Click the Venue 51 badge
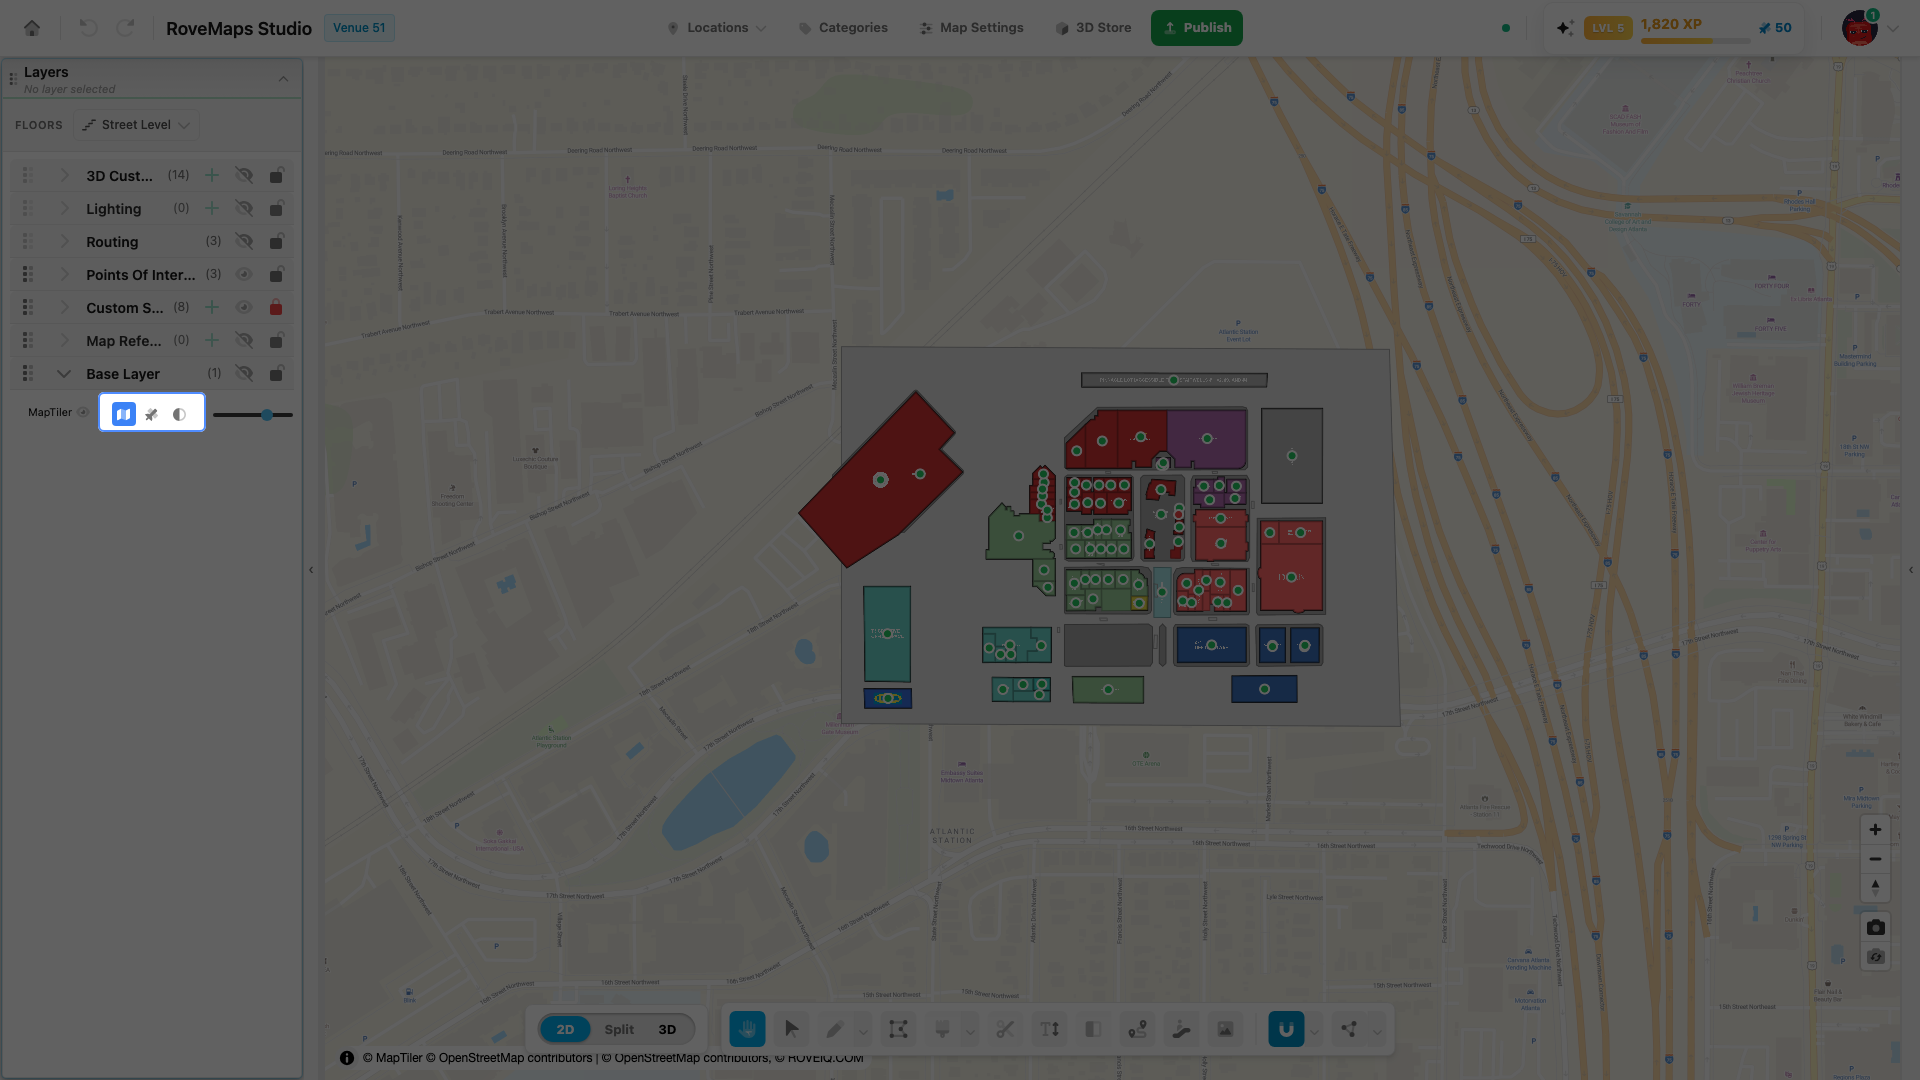 tap(359, 28)
